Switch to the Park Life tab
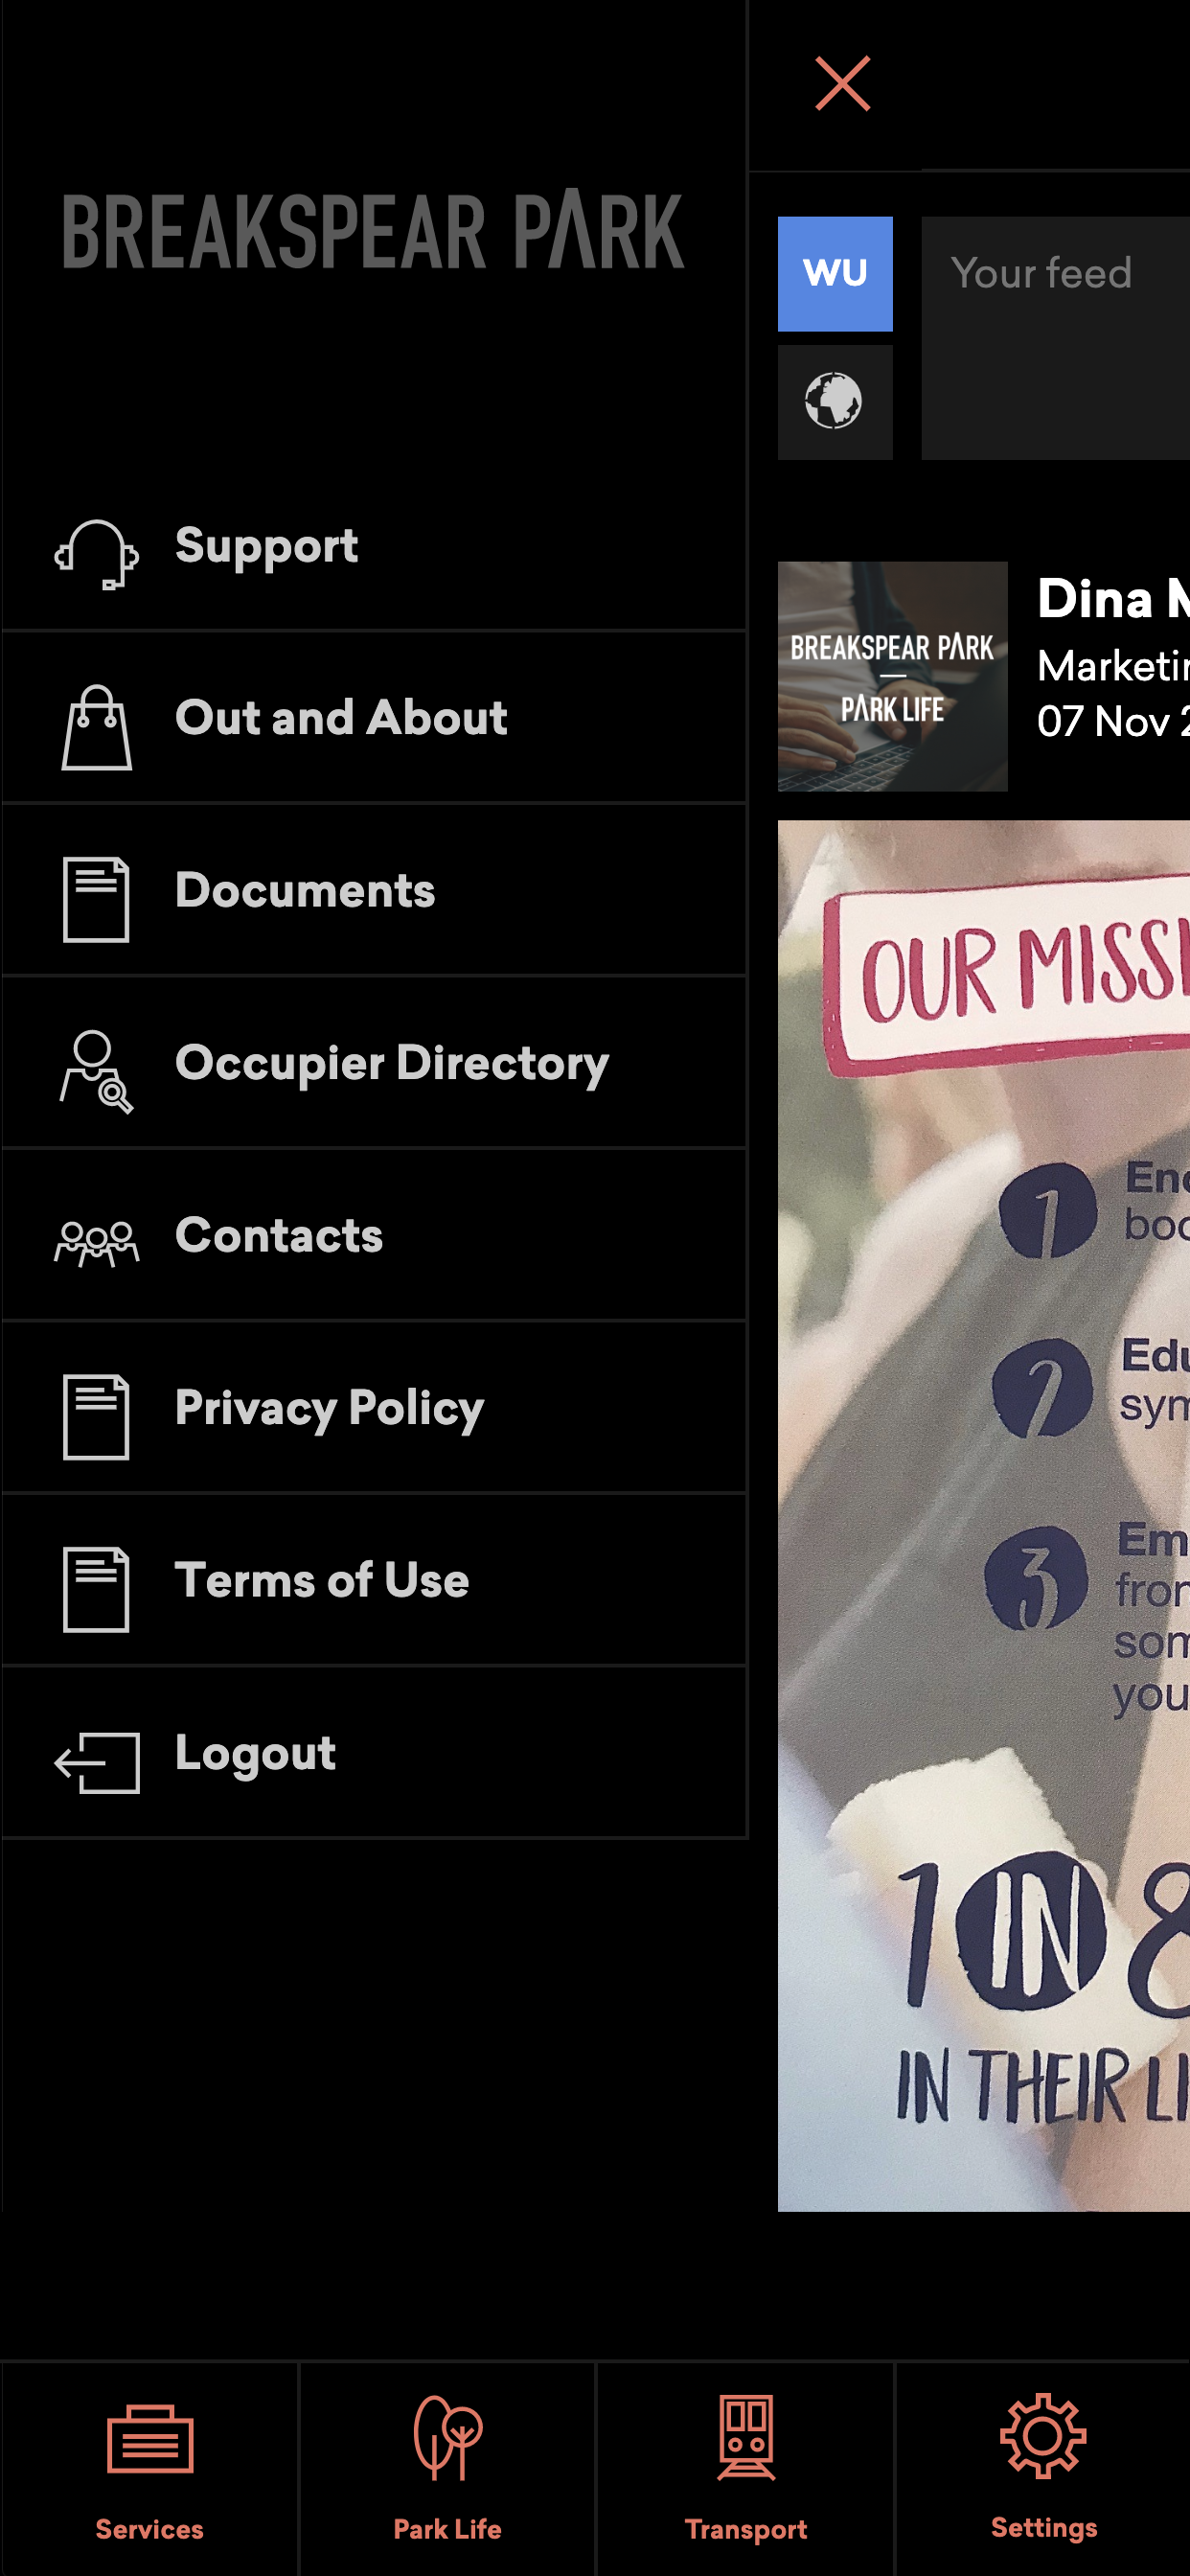Image resolution: width=1190 pixels, height=2576 pixels. click(447, 2469)
